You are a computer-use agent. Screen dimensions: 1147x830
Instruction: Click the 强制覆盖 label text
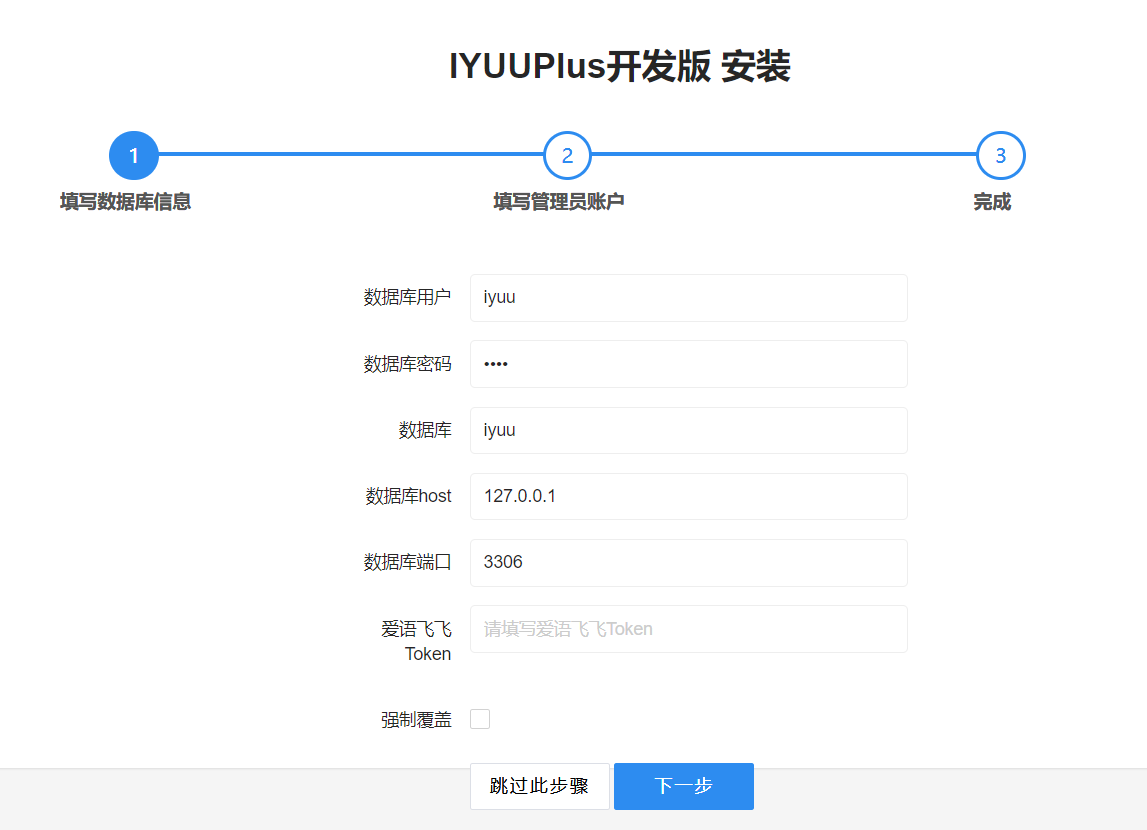pos(416,720)
